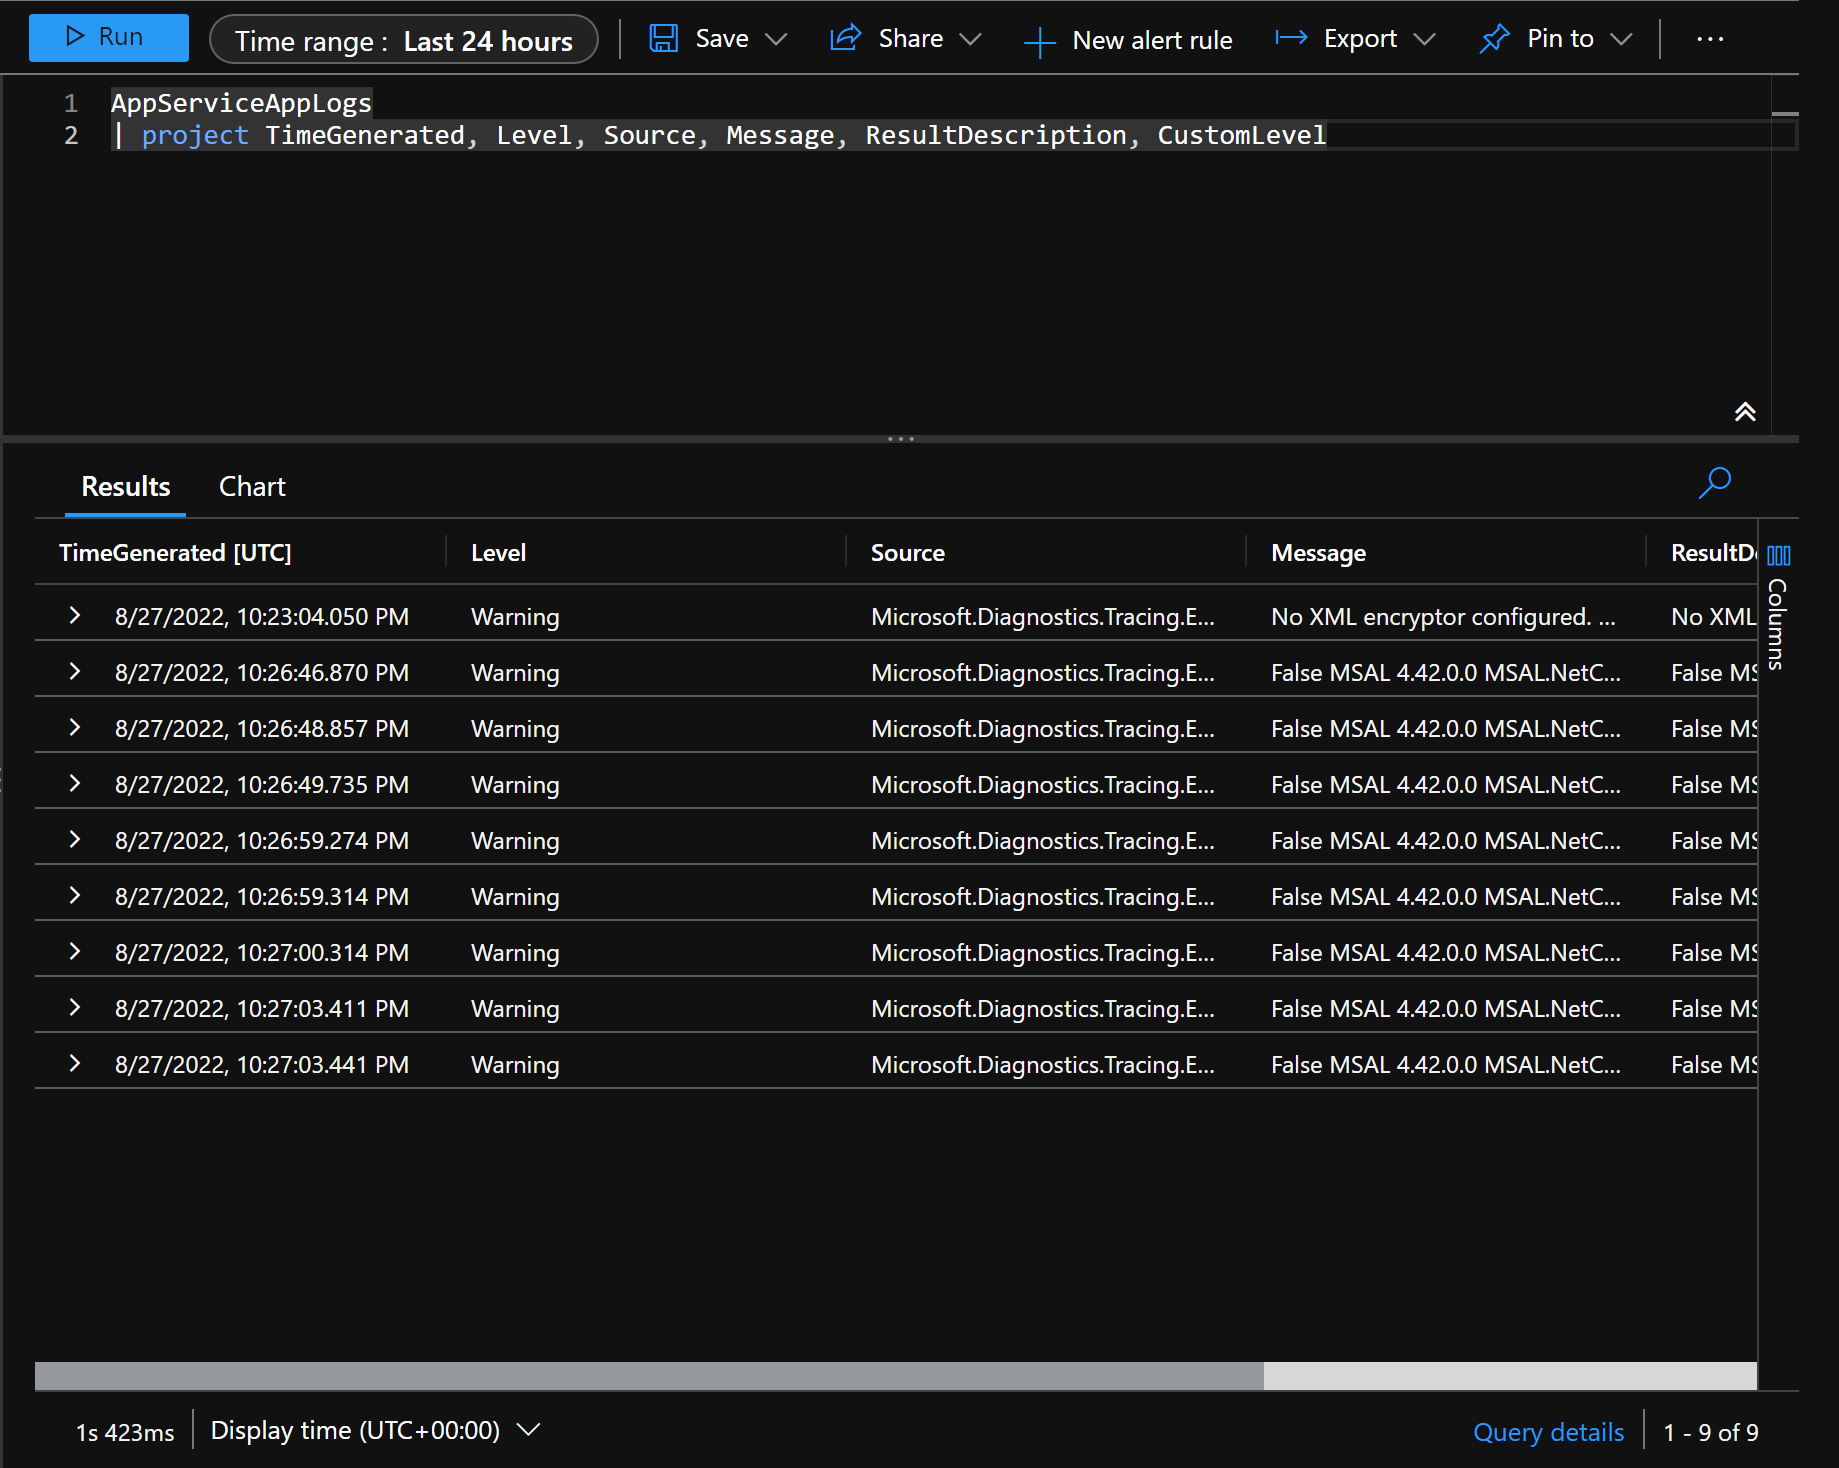Click the Save label in toolbar

point(722,38)
